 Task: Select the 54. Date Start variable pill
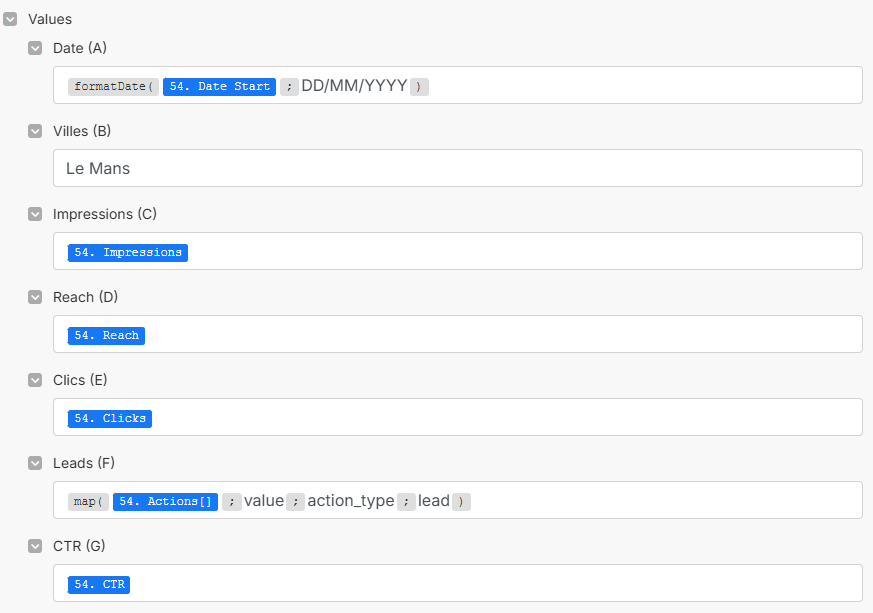tap(219, 86)
